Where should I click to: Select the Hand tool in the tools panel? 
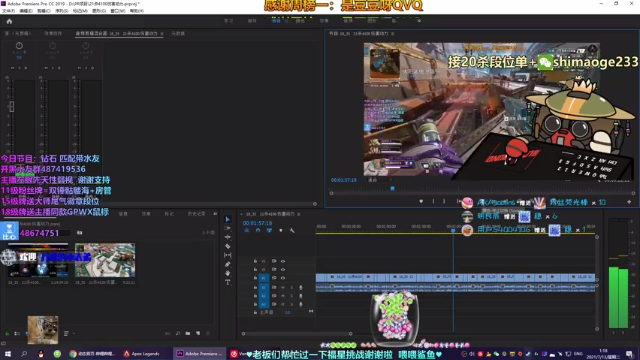tap(228, 273)
